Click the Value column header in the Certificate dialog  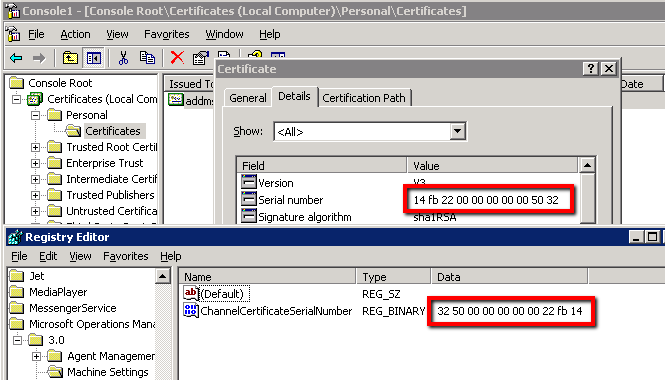pos(492,165)
